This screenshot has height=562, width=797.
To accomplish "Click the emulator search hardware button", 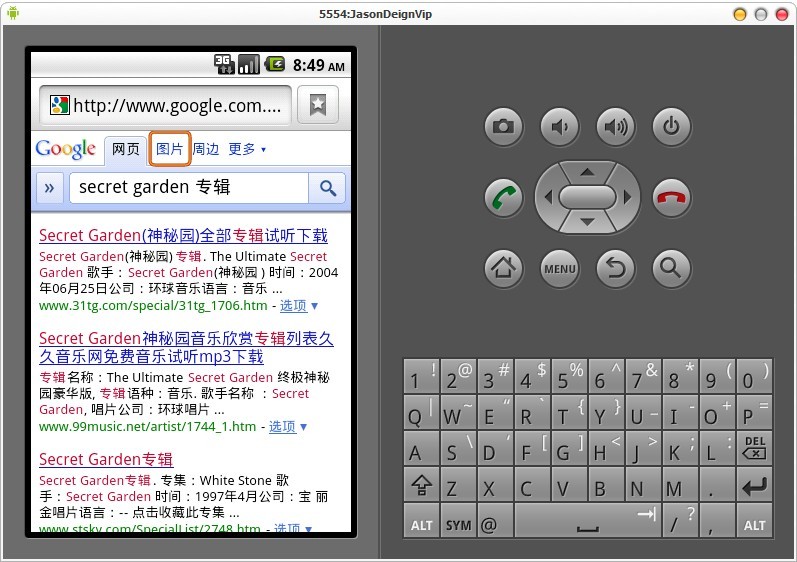I will click(671, 268).
